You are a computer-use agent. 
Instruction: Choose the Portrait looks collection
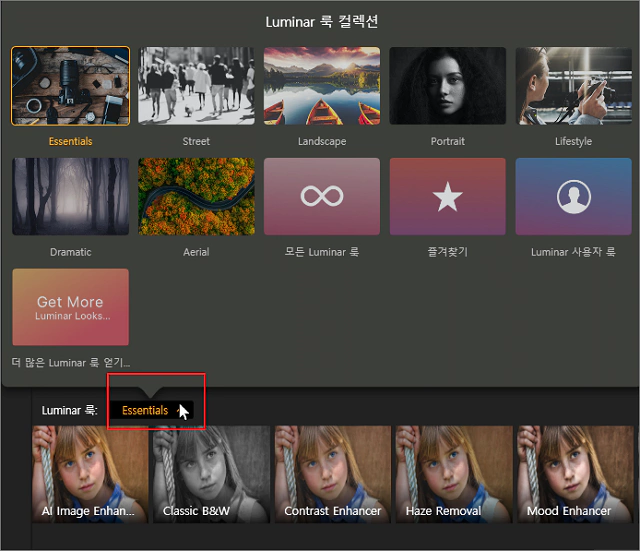(448, 86)
